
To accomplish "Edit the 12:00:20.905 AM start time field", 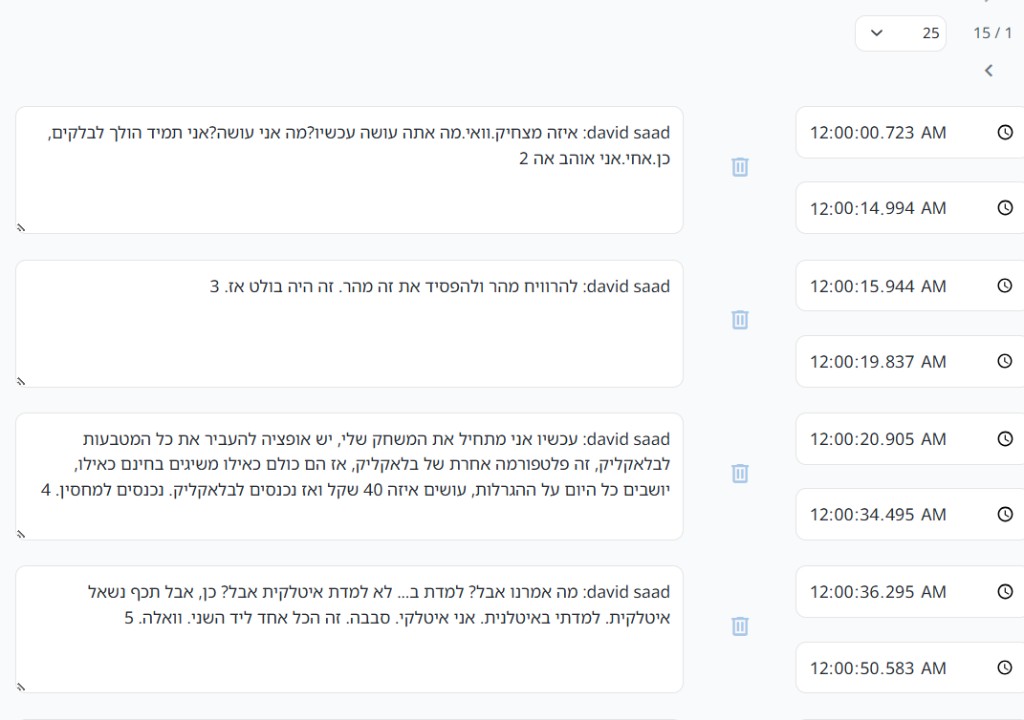I will (x=910, y=439).
